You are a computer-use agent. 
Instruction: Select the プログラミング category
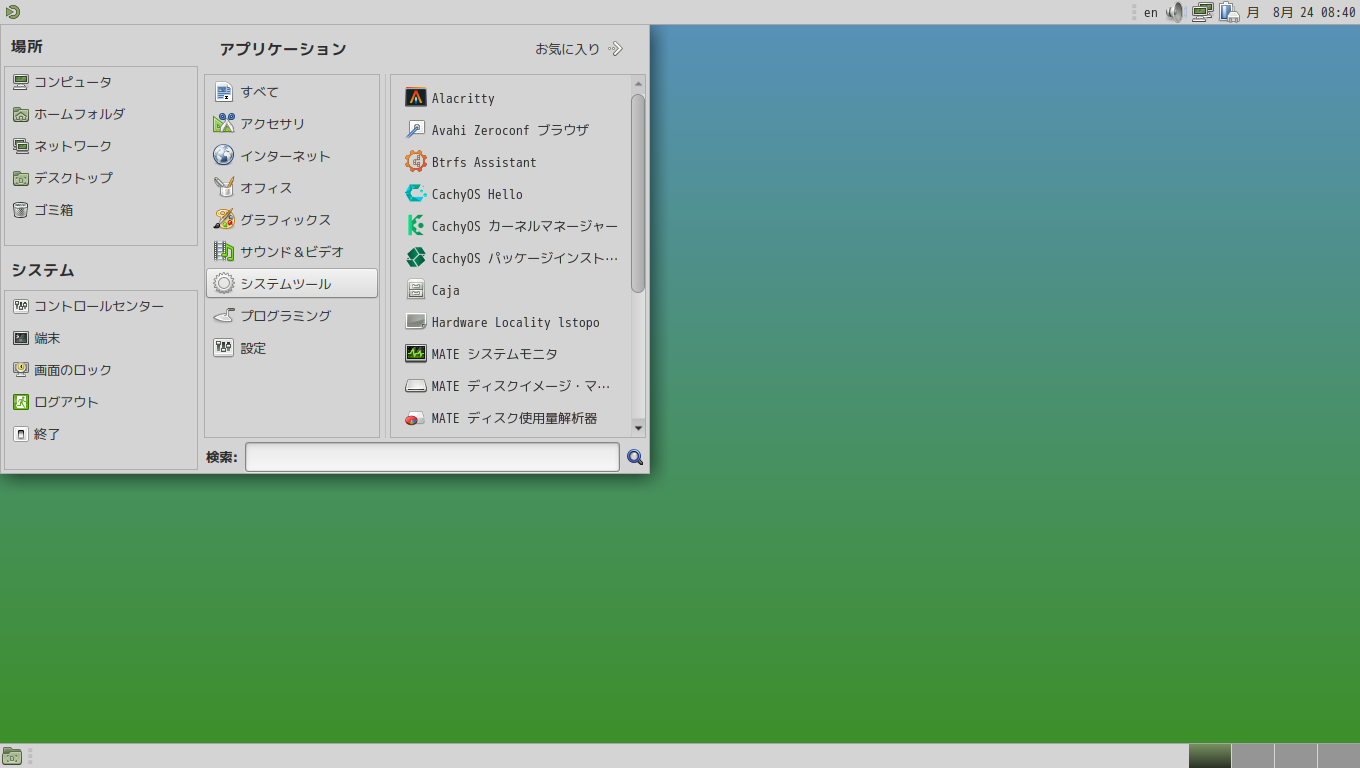[292, 316]
